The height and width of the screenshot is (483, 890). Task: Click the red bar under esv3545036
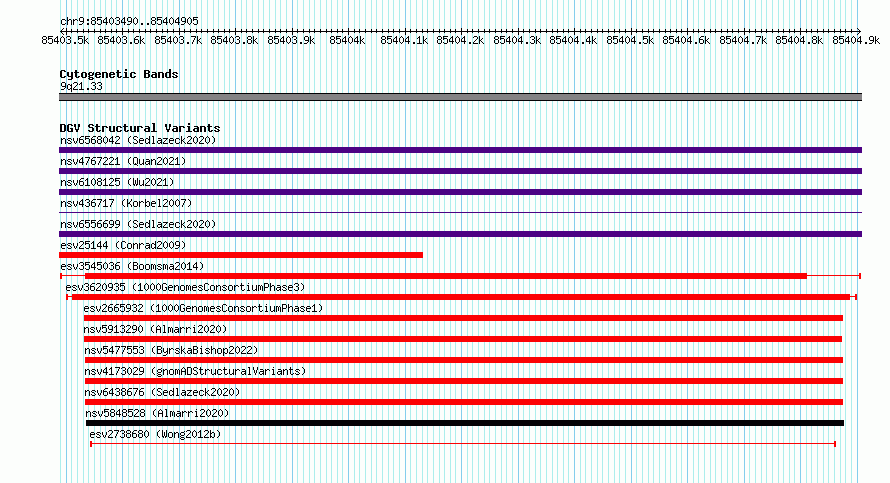tap(460, 276)
